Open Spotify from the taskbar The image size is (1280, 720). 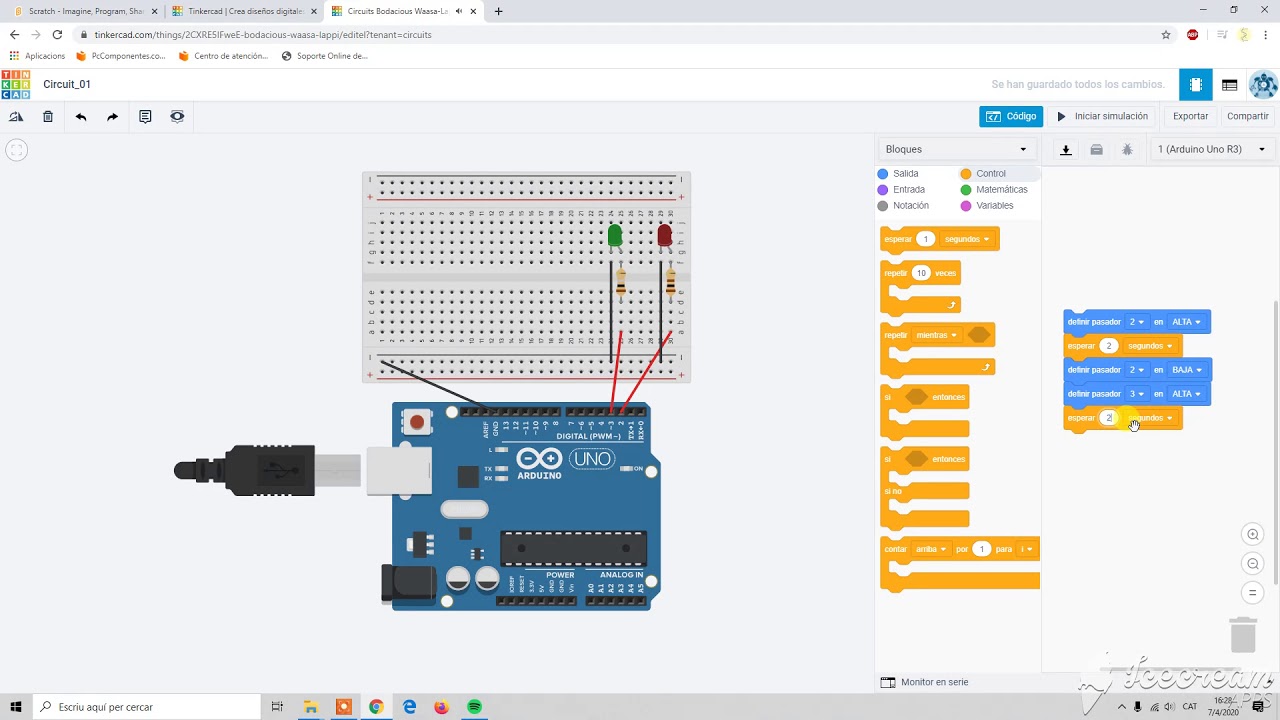tap(474, 707)
